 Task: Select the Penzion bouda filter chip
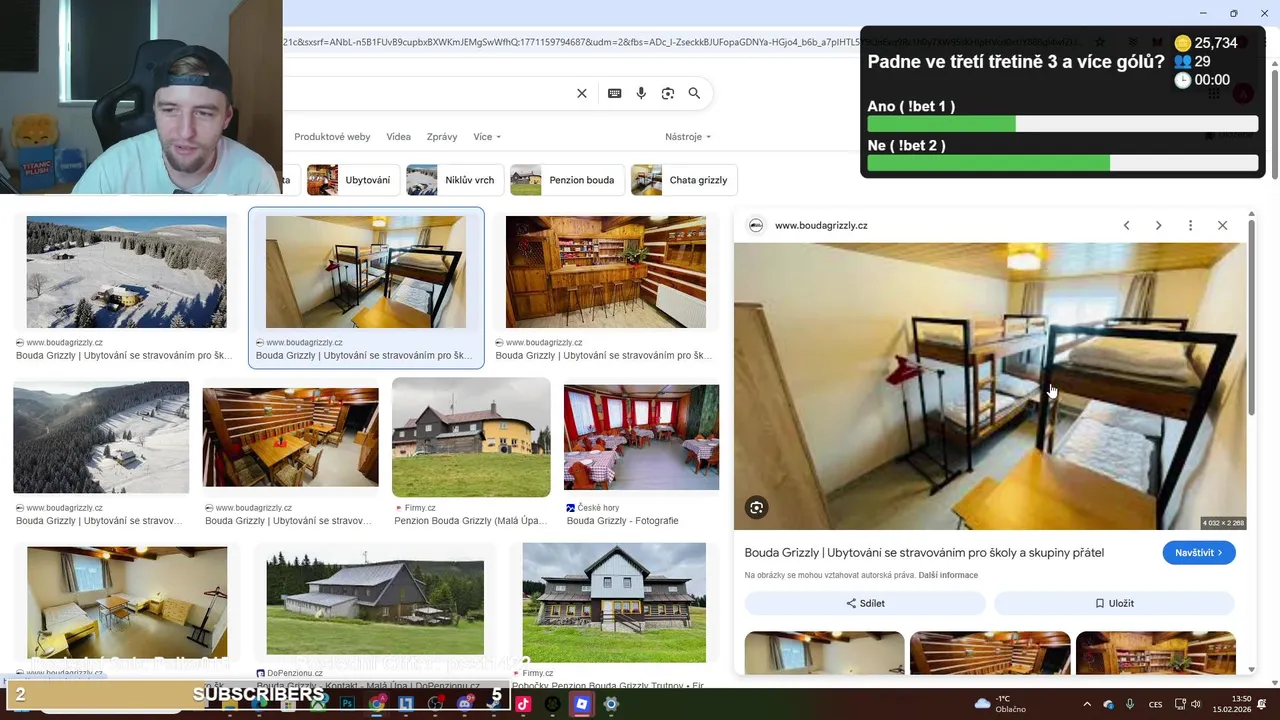[567, 180]
